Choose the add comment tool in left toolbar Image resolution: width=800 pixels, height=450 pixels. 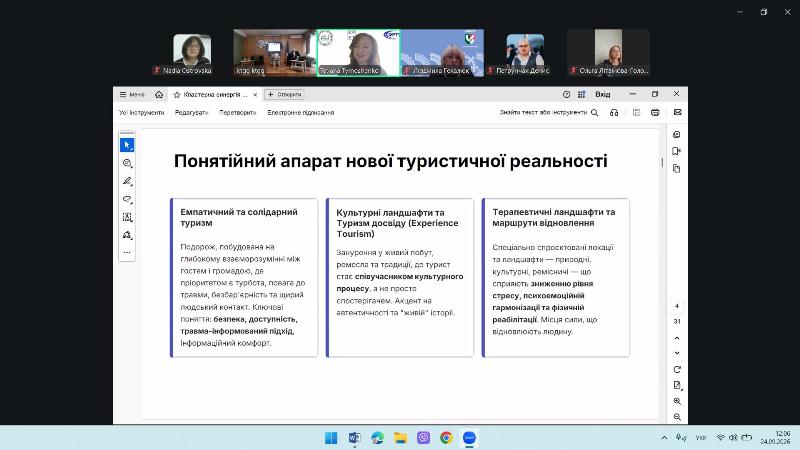point(127,163)
